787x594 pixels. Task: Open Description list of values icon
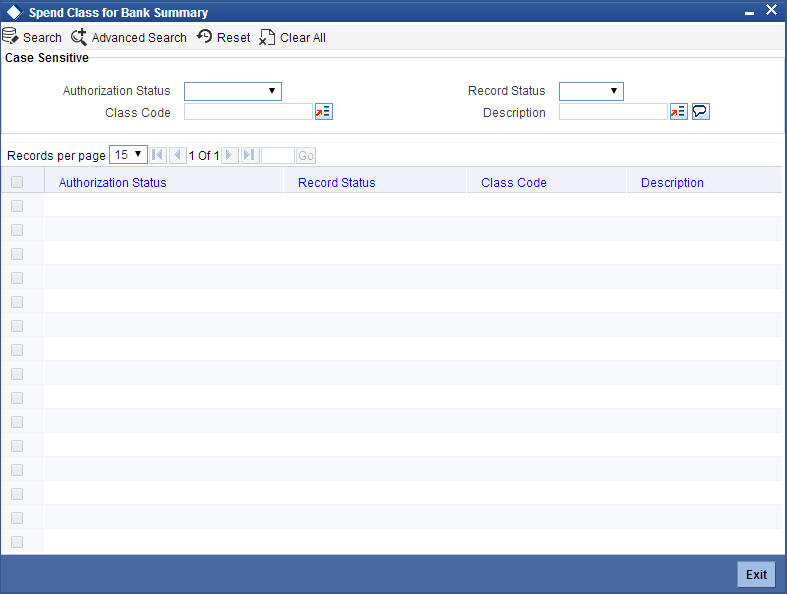click(x=679, y=111)
